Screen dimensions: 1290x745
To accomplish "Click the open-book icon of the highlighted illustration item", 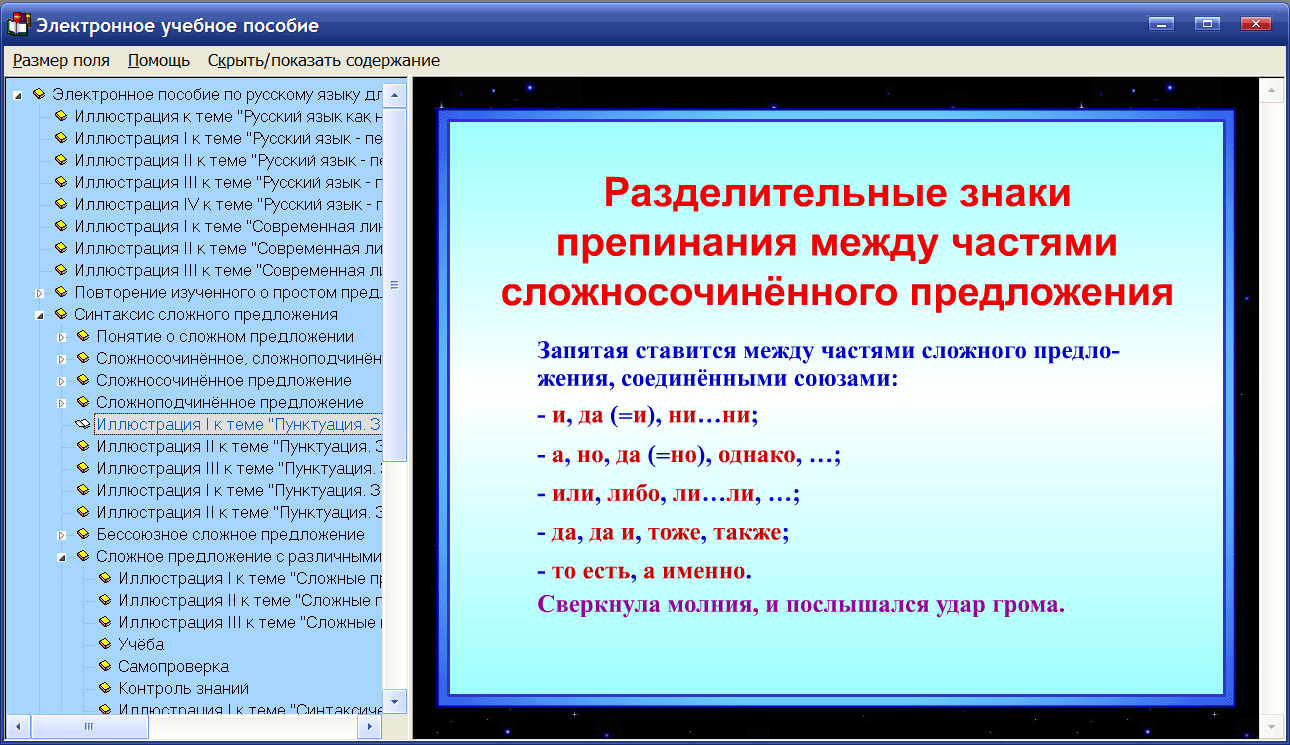I will coord(83,423).
